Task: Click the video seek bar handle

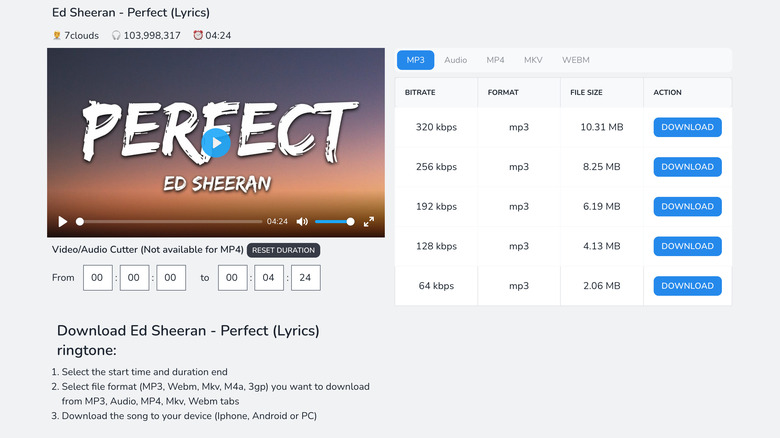Action: click(x=80, y=221)
